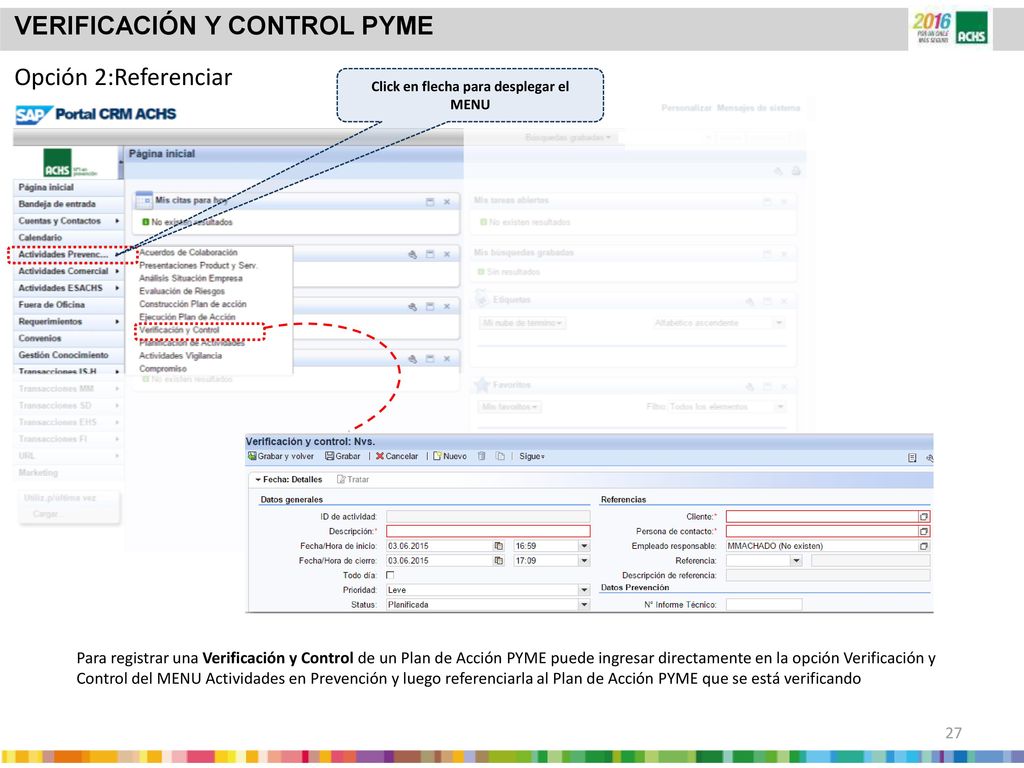Click the Cliente input field
This screenshot has width=1024, height=768.
(x=822, y=517)
